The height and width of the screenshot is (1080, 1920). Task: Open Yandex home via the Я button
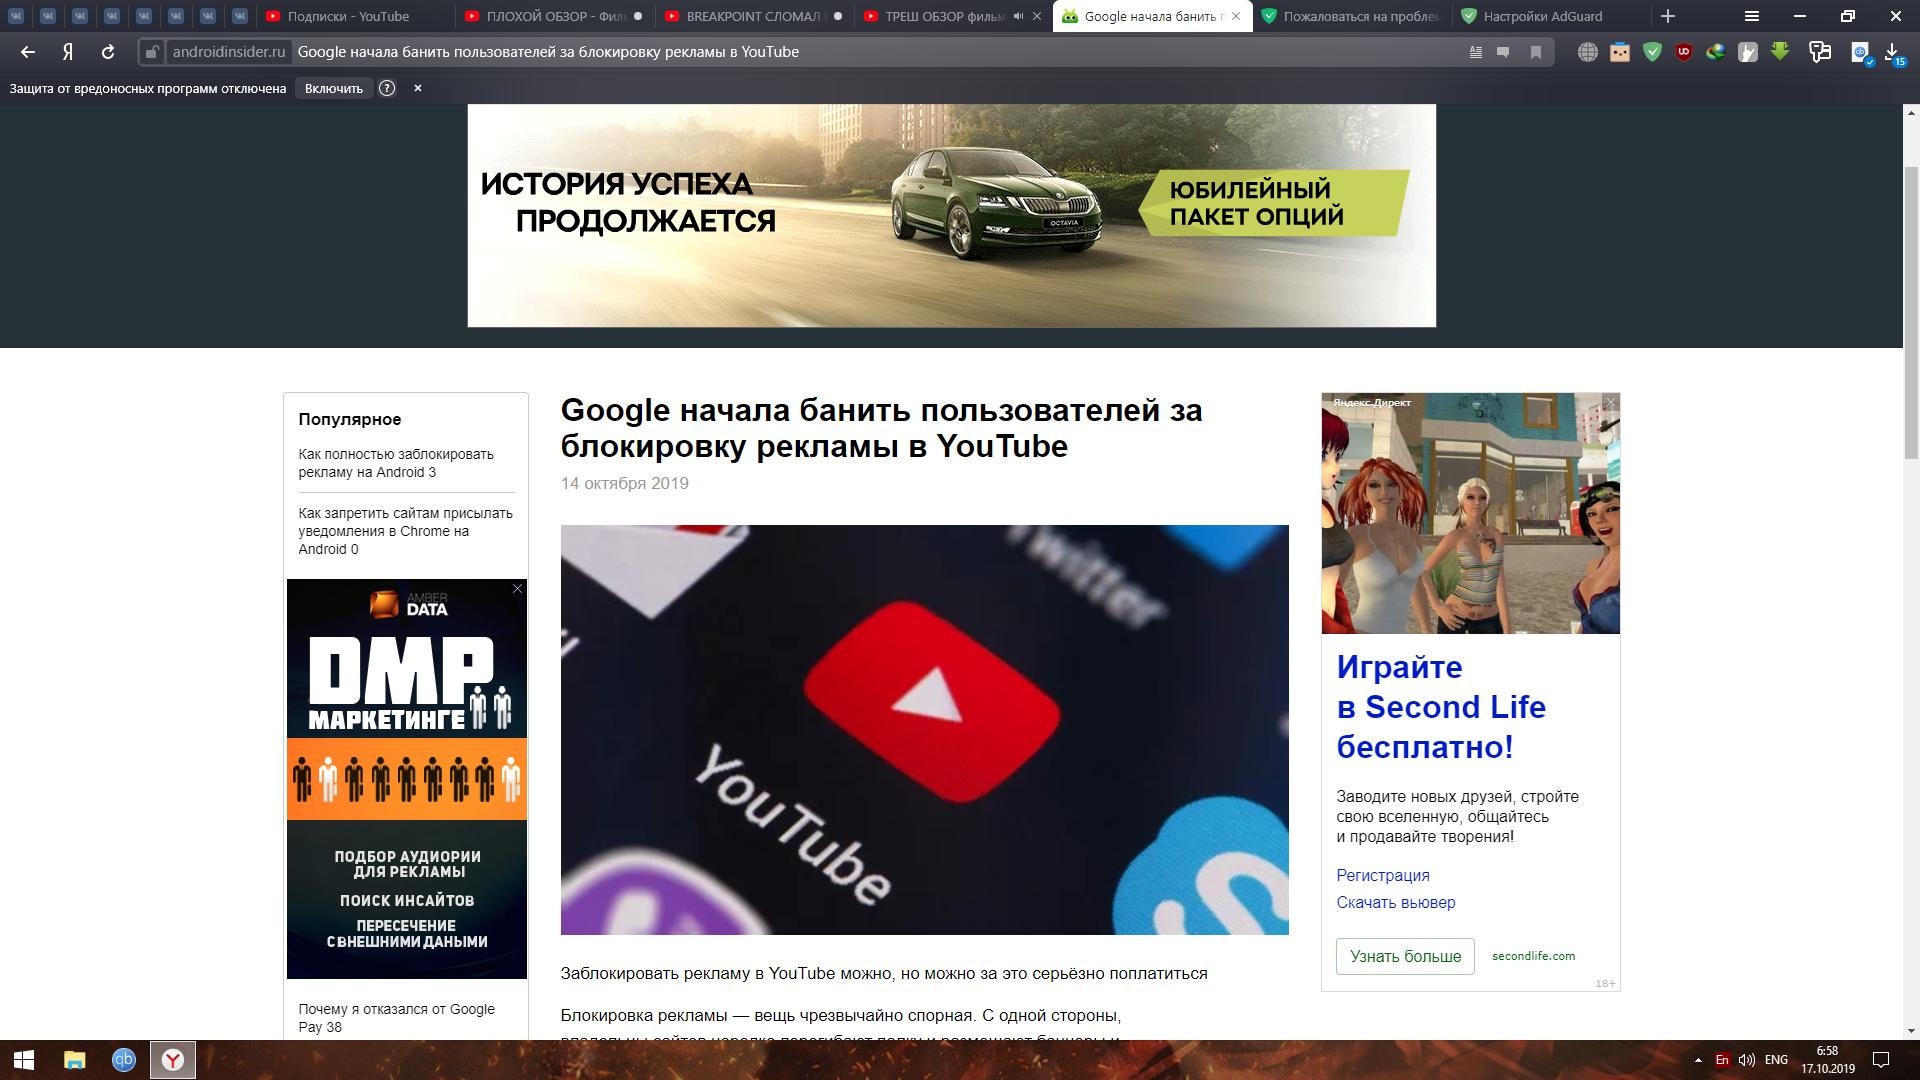[67, 52]
